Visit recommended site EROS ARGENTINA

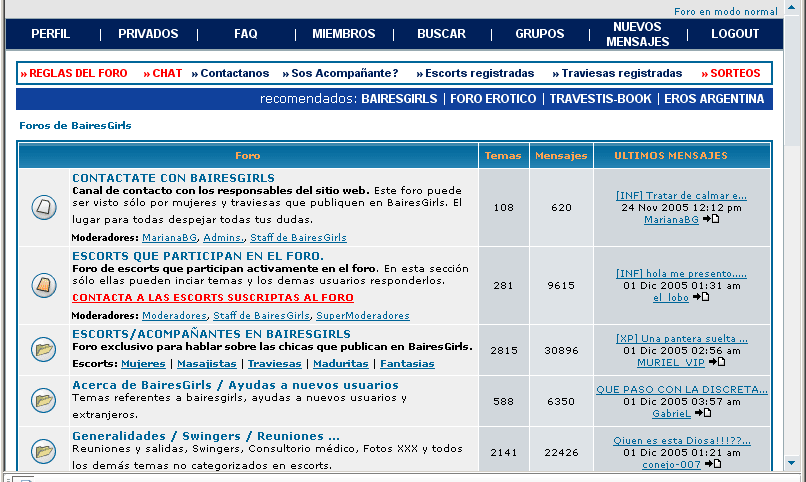point(714,99)
